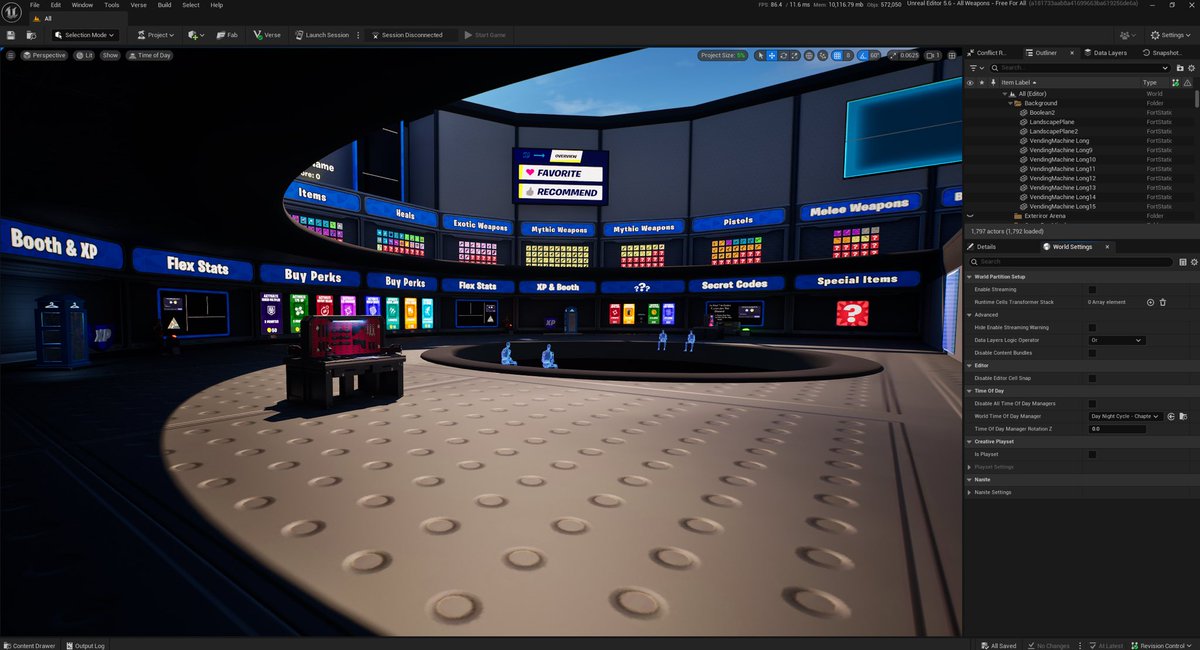Click use-selected arrow for Time Of Day Manager

click(1171, 416)
